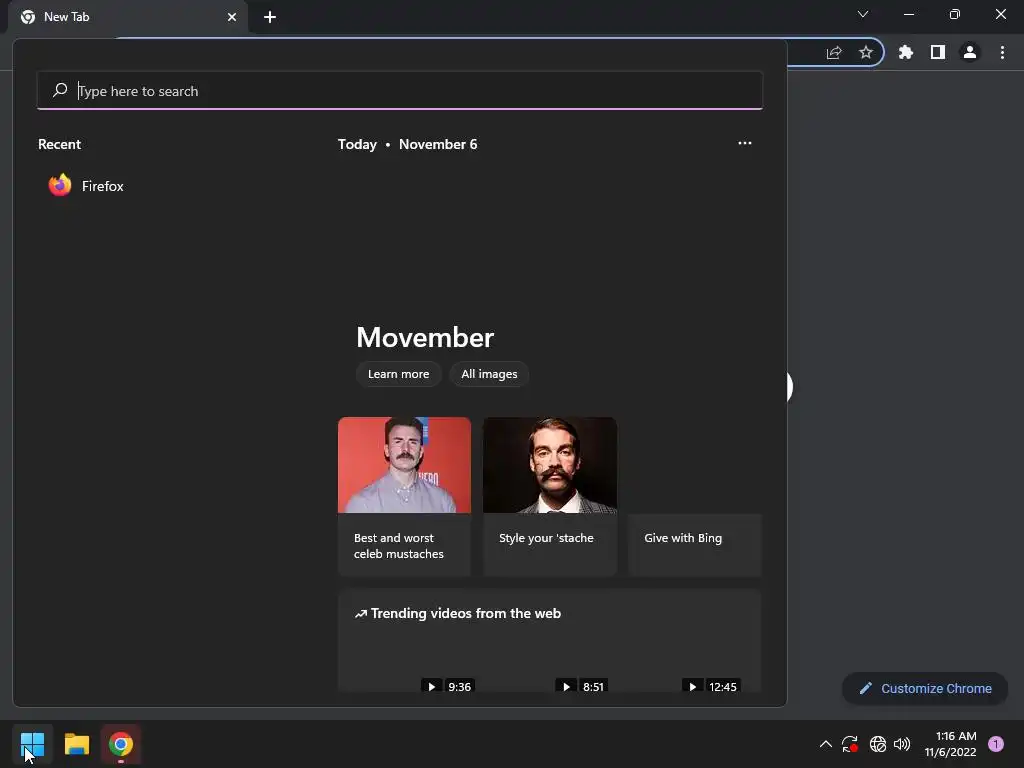Click the Today November 6 date text
This screenshot has width=1024, height=768.
point(408,144)
